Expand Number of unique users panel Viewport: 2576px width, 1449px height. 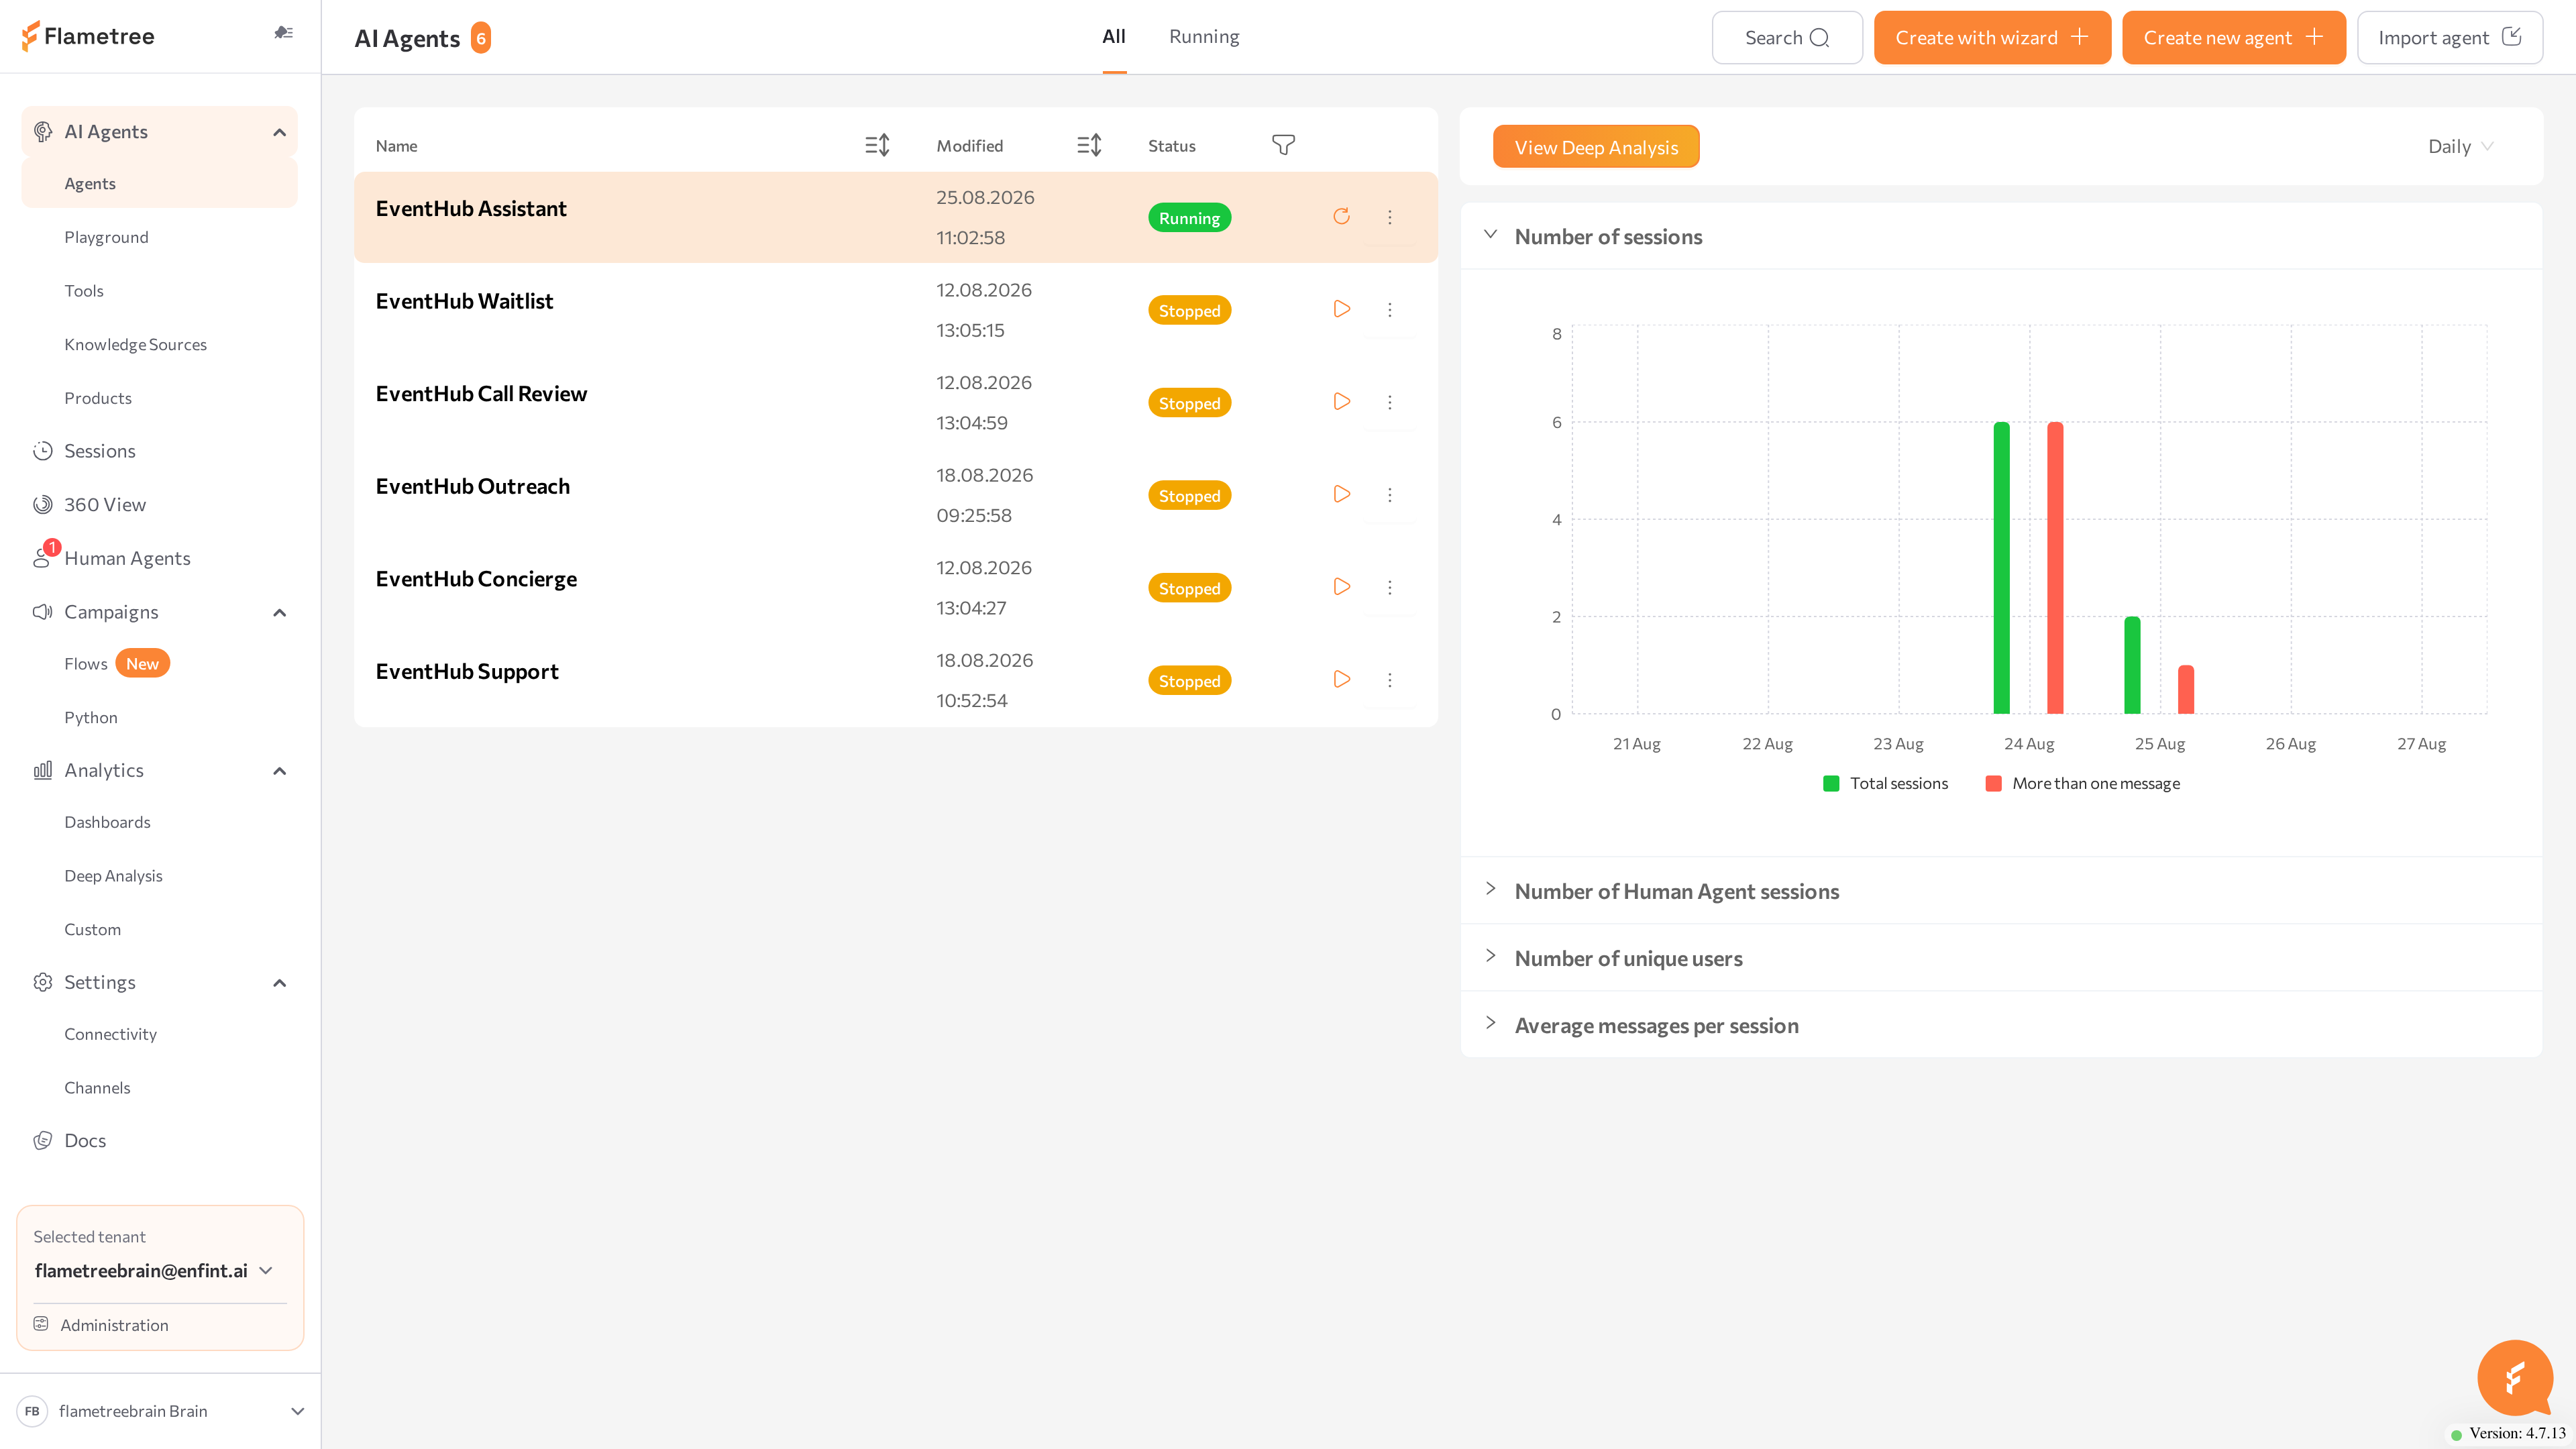pyautogui.click(x=1490, y=956)
